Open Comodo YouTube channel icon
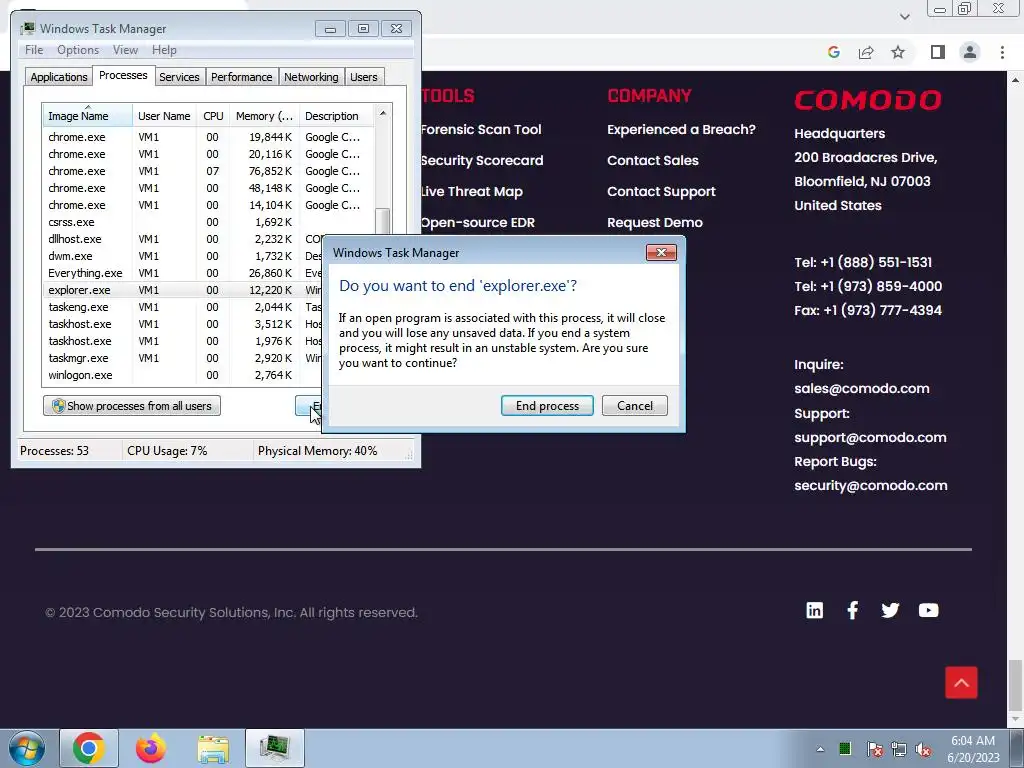The height and width of the screenshot is (768, 1024). tap(929, 610)
